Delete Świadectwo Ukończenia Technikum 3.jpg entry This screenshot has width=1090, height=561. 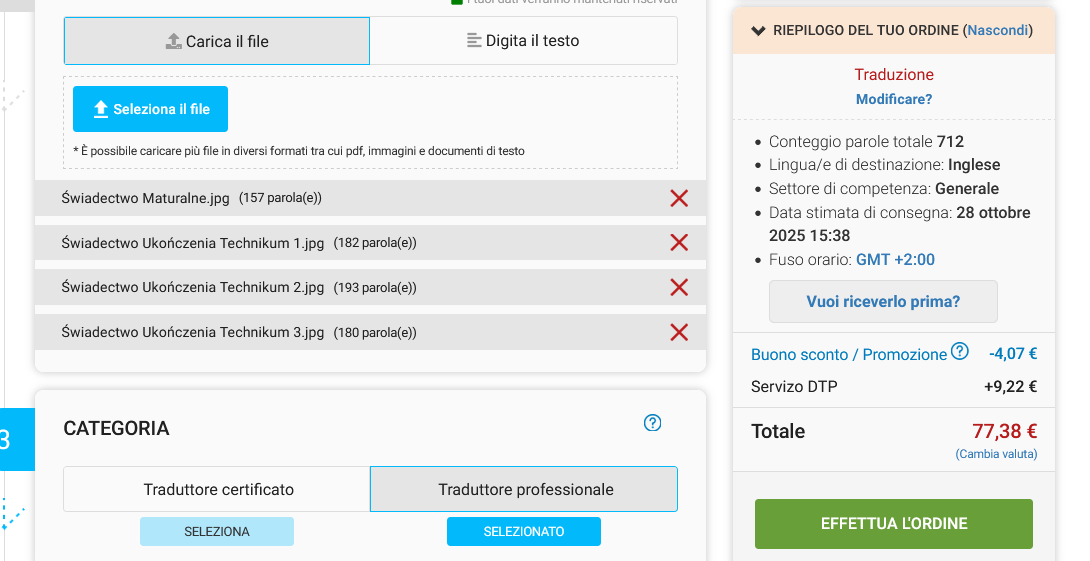tap(679, 332)
